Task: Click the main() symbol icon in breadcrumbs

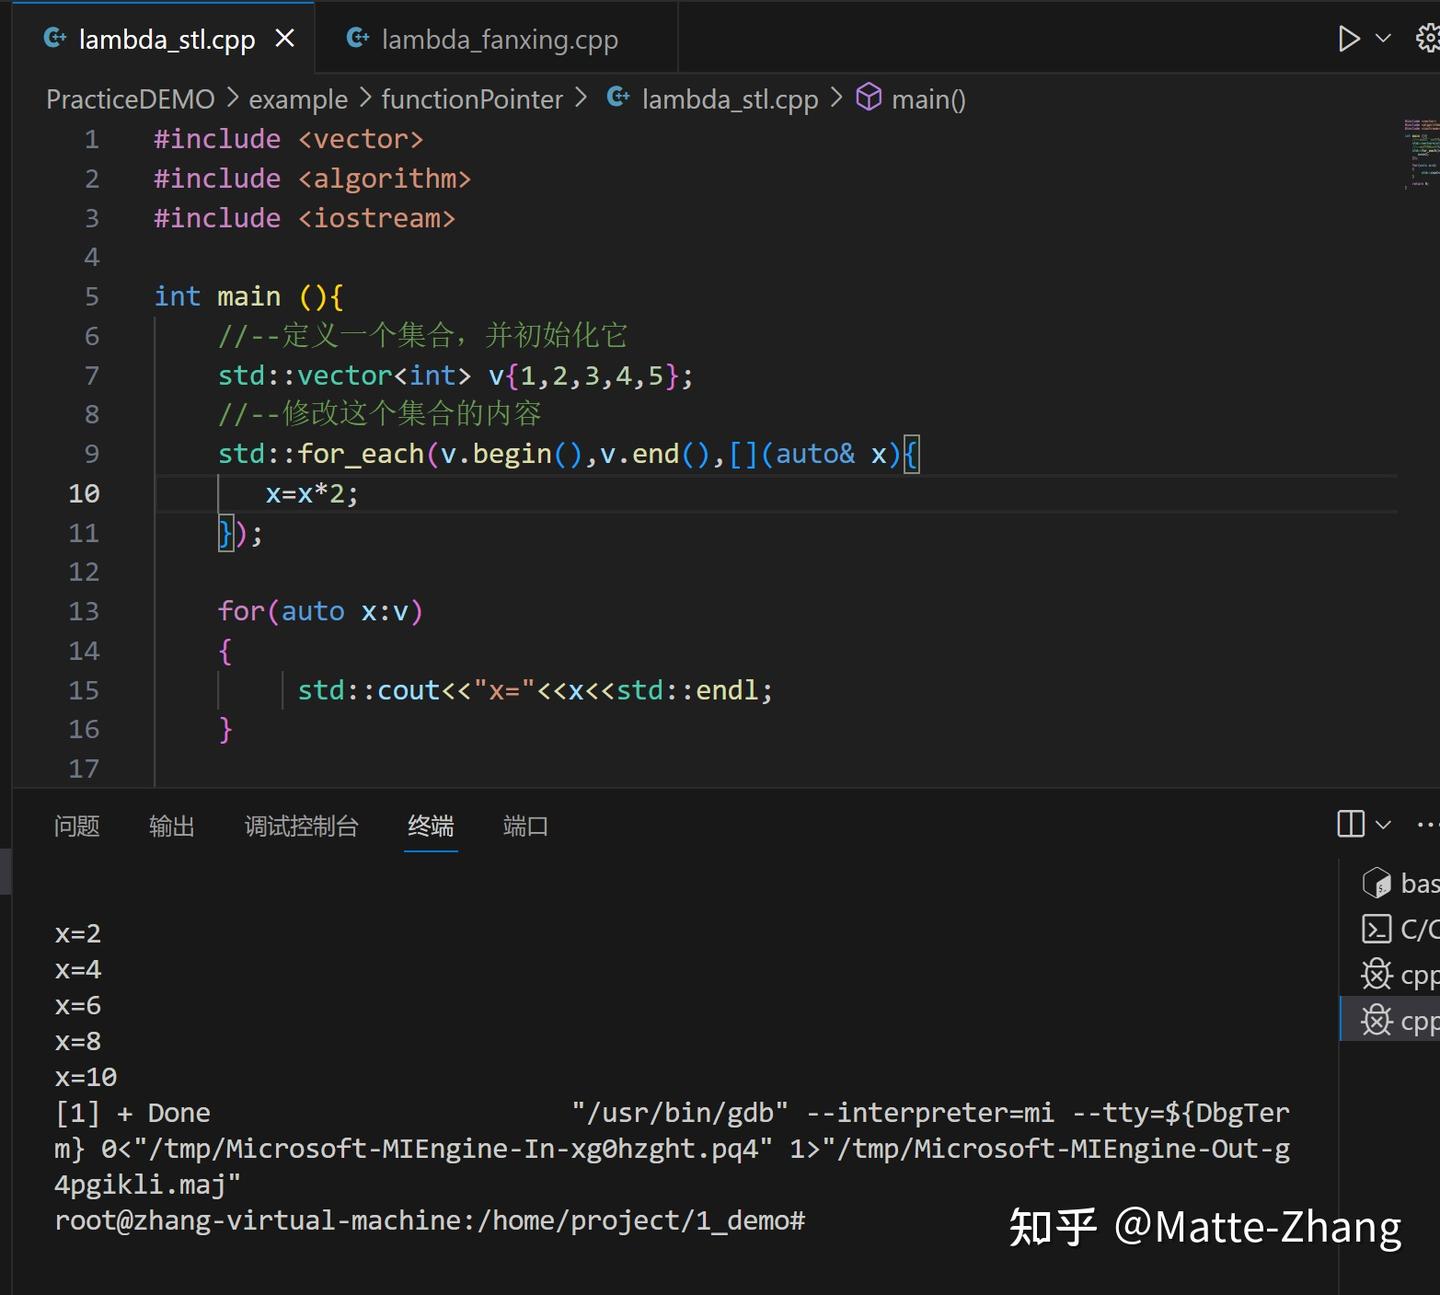Action: click(x=869, y=98)
